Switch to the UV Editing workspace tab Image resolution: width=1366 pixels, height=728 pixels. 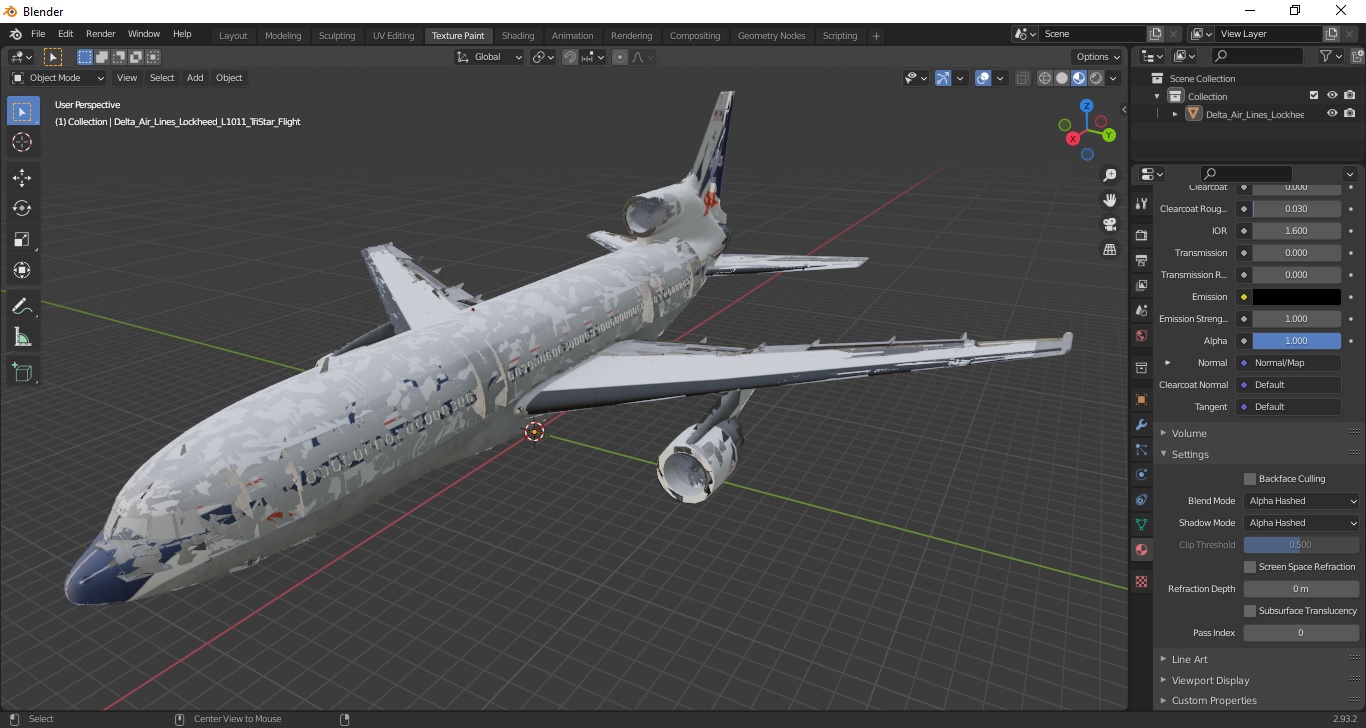[393, 36]
